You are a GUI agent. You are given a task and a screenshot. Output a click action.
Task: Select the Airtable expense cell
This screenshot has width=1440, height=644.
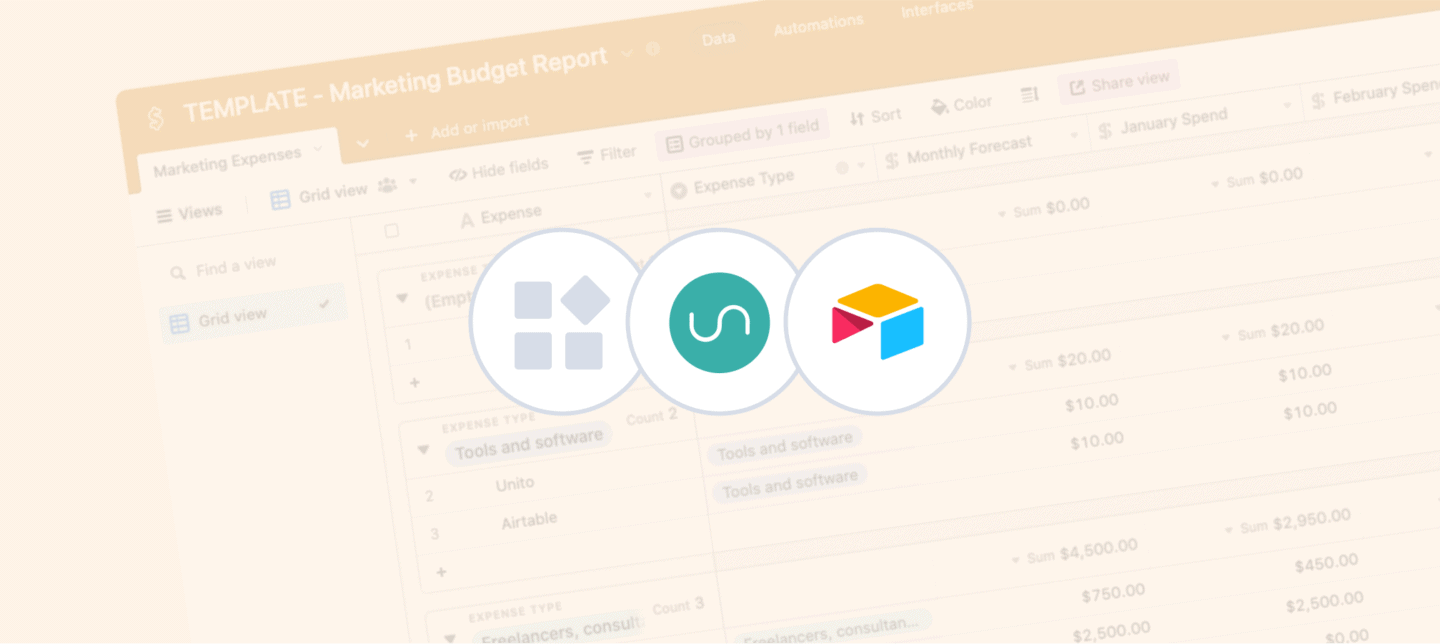click(x=528, y=520)
